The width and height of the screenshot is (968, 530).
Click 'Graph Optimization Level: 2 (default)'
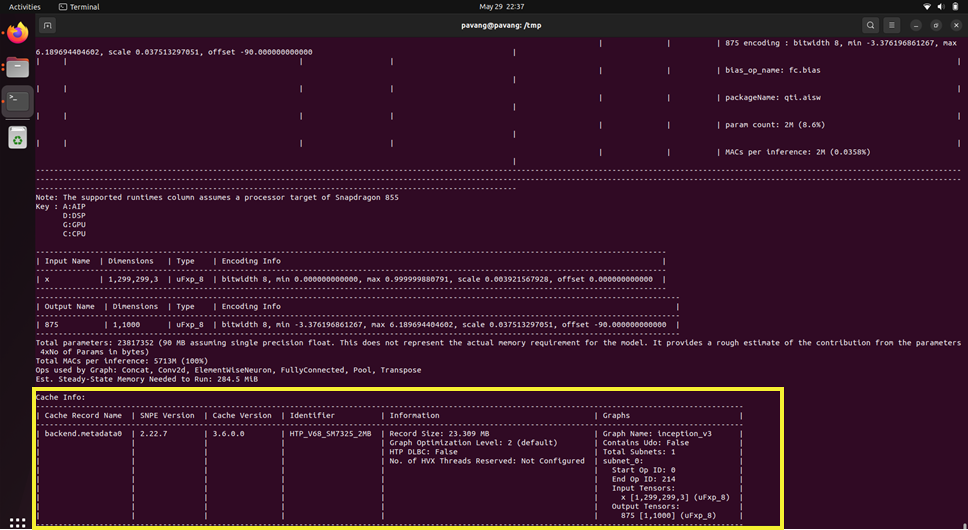(x=474, y=442)
